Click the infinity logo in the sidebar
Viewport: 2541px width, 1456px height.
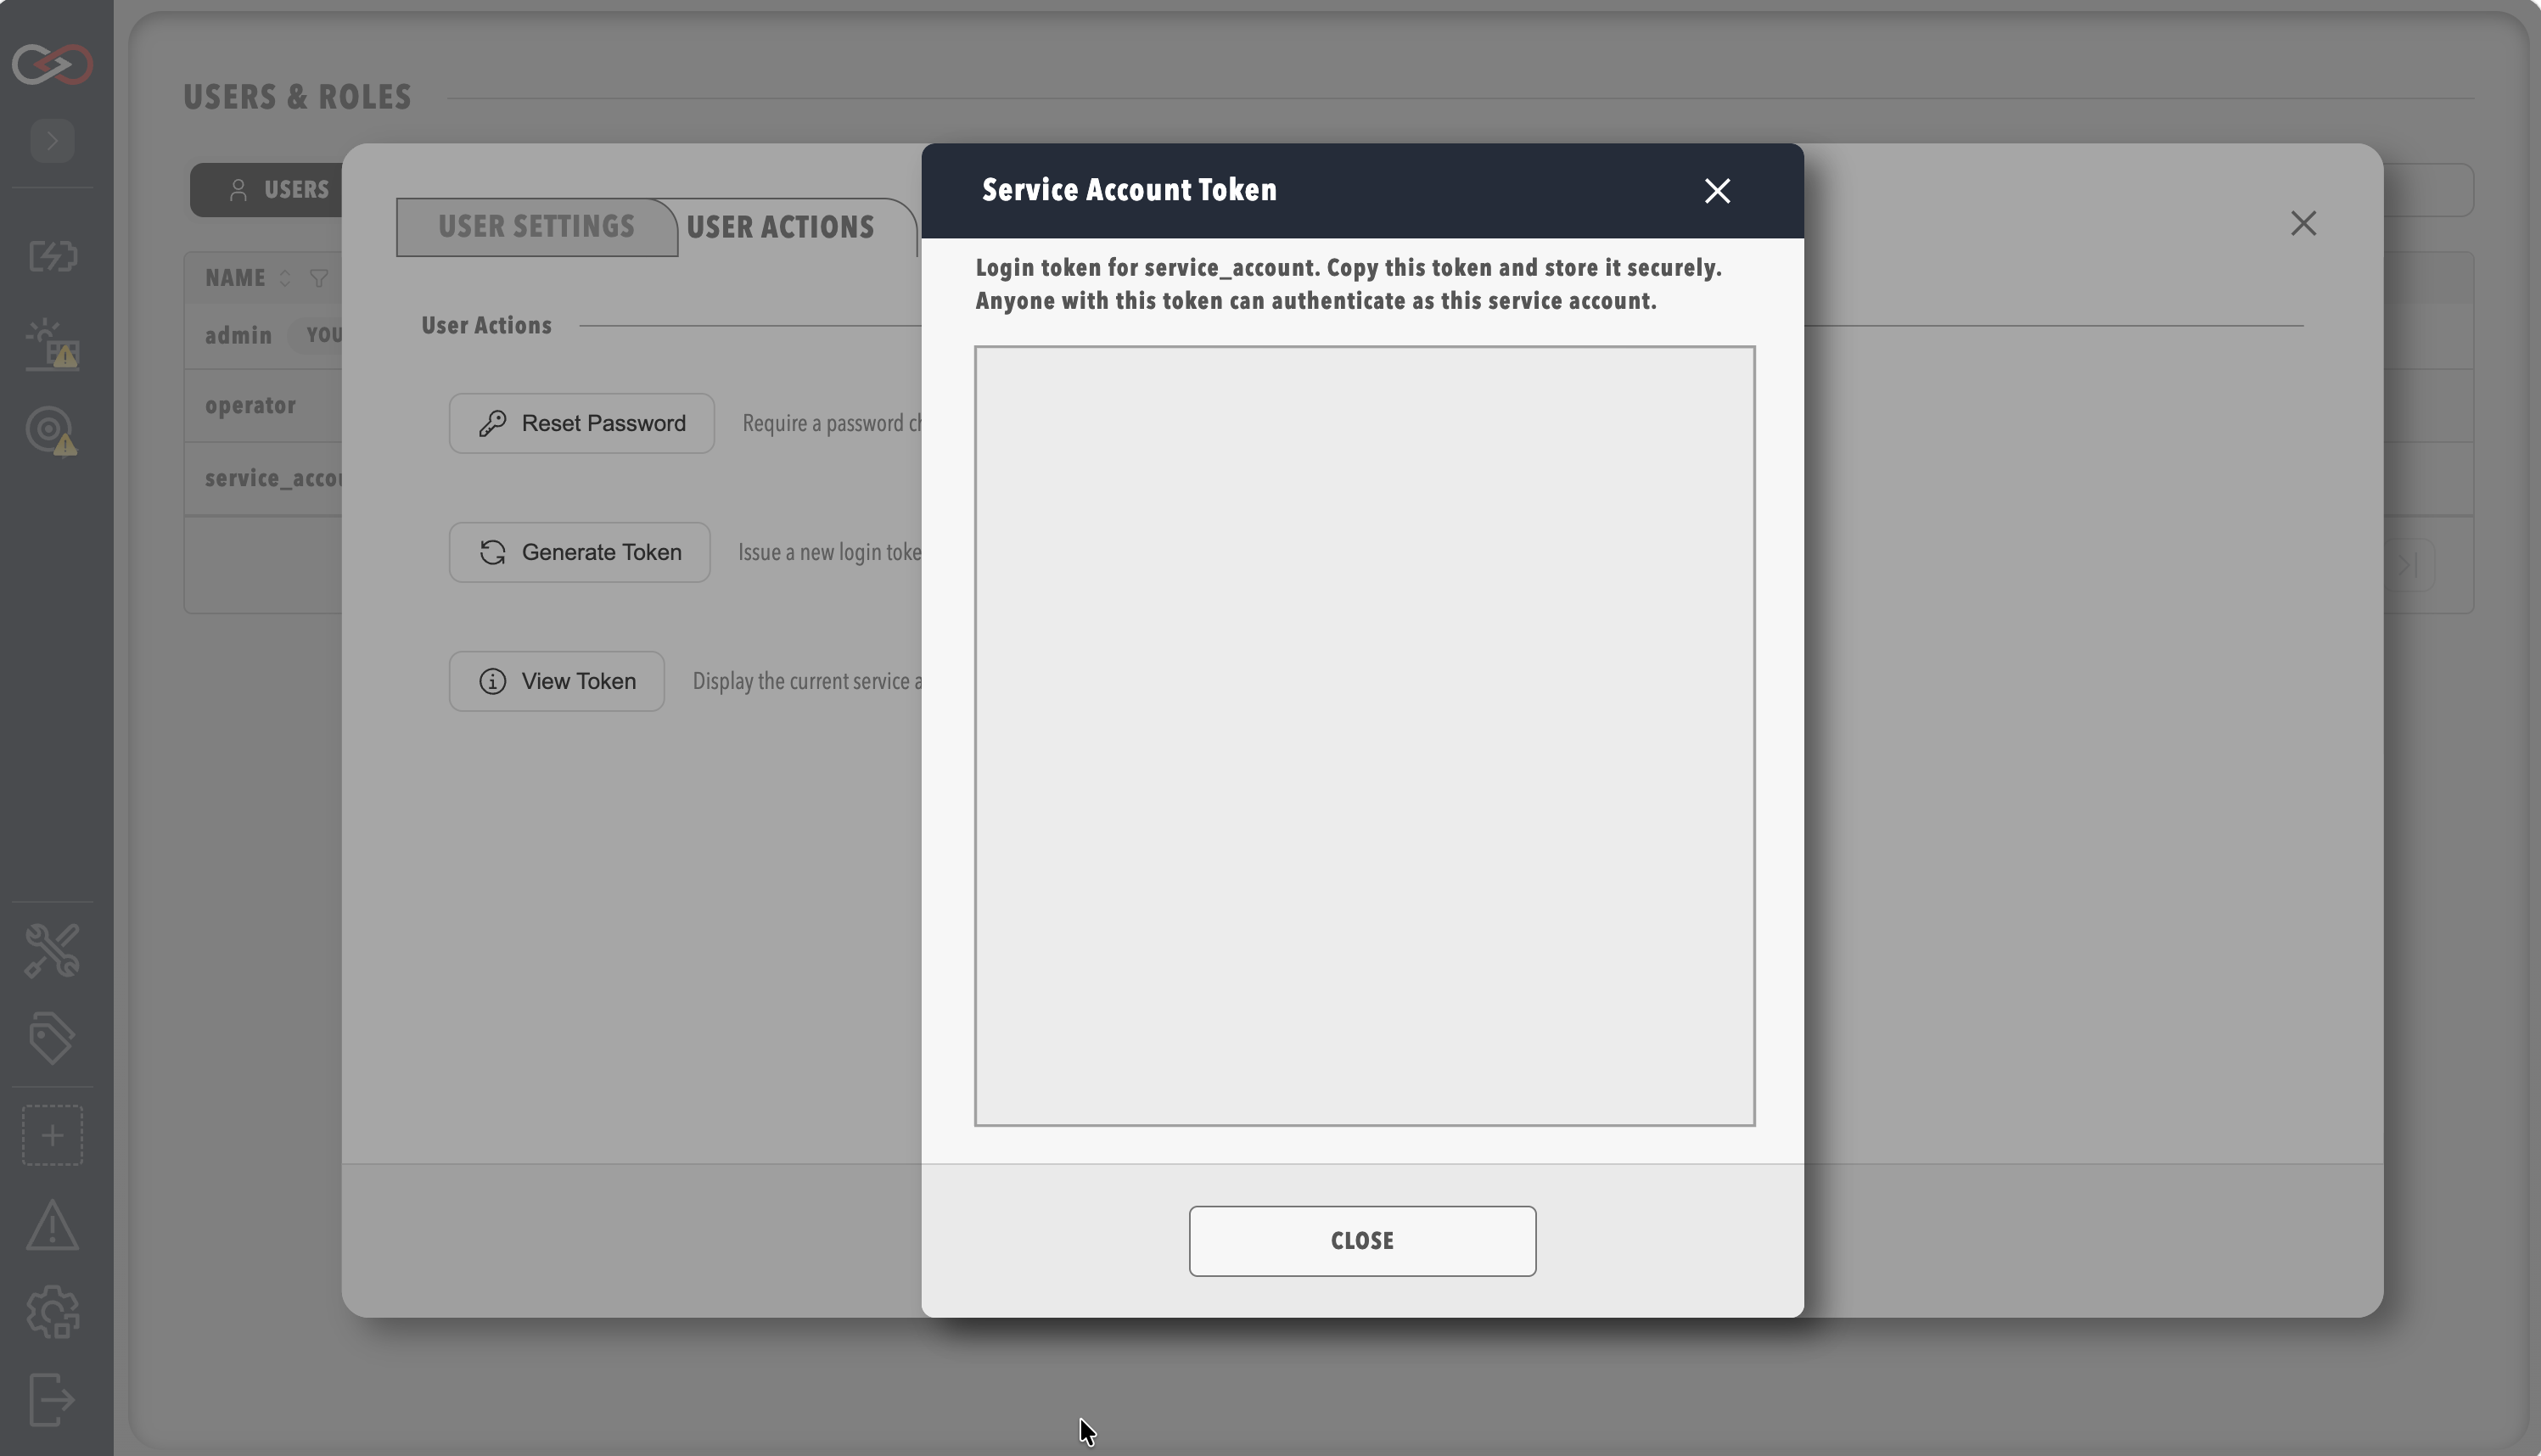(x=53, y=64)
